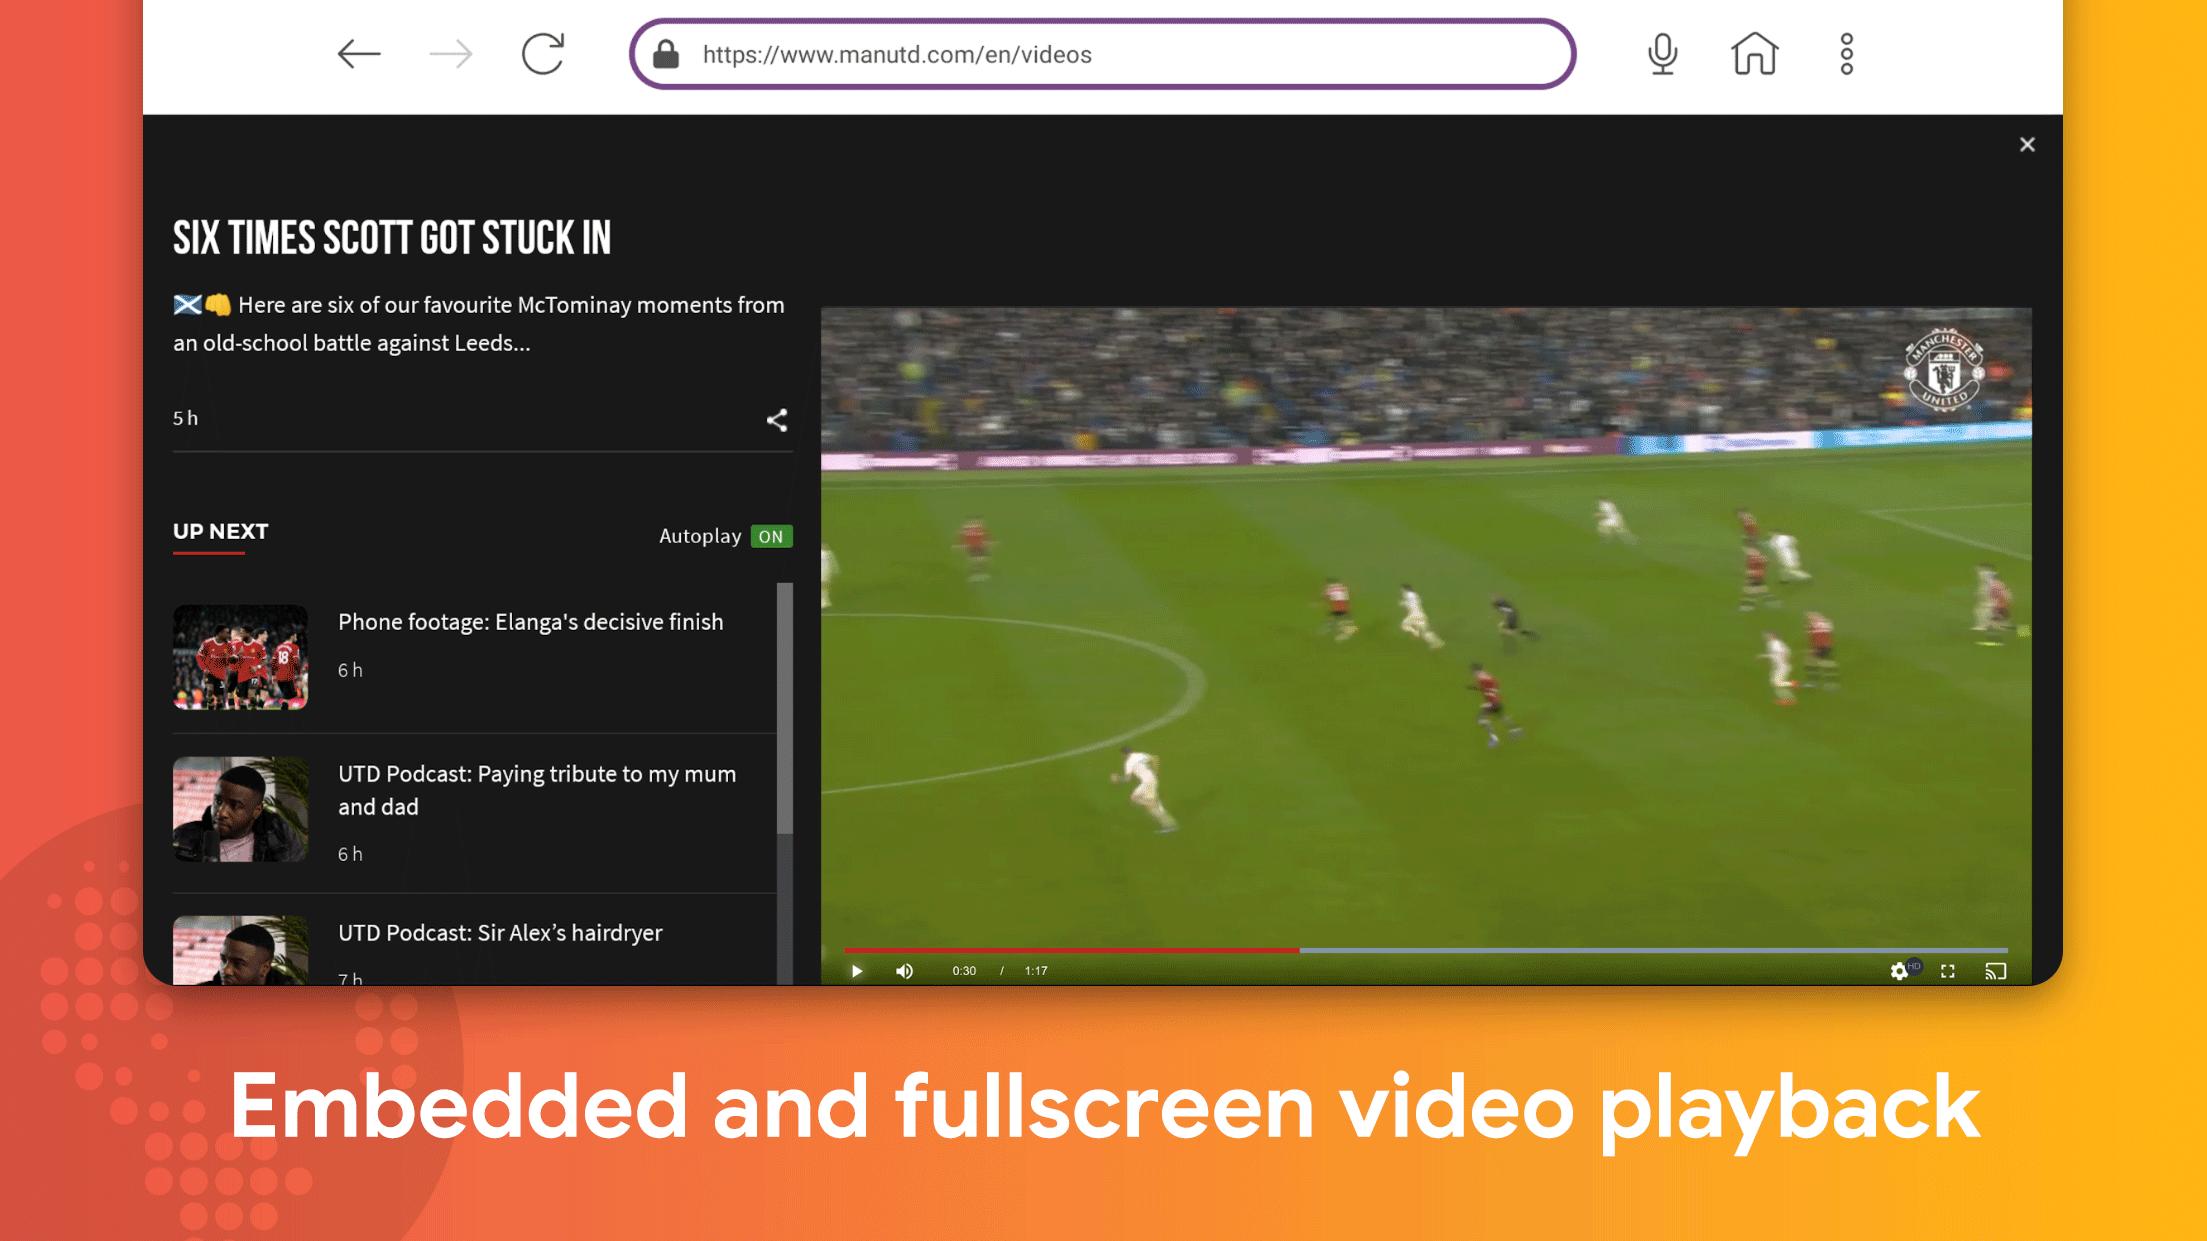Activate voice search microphone icon

click(1662, 54)
